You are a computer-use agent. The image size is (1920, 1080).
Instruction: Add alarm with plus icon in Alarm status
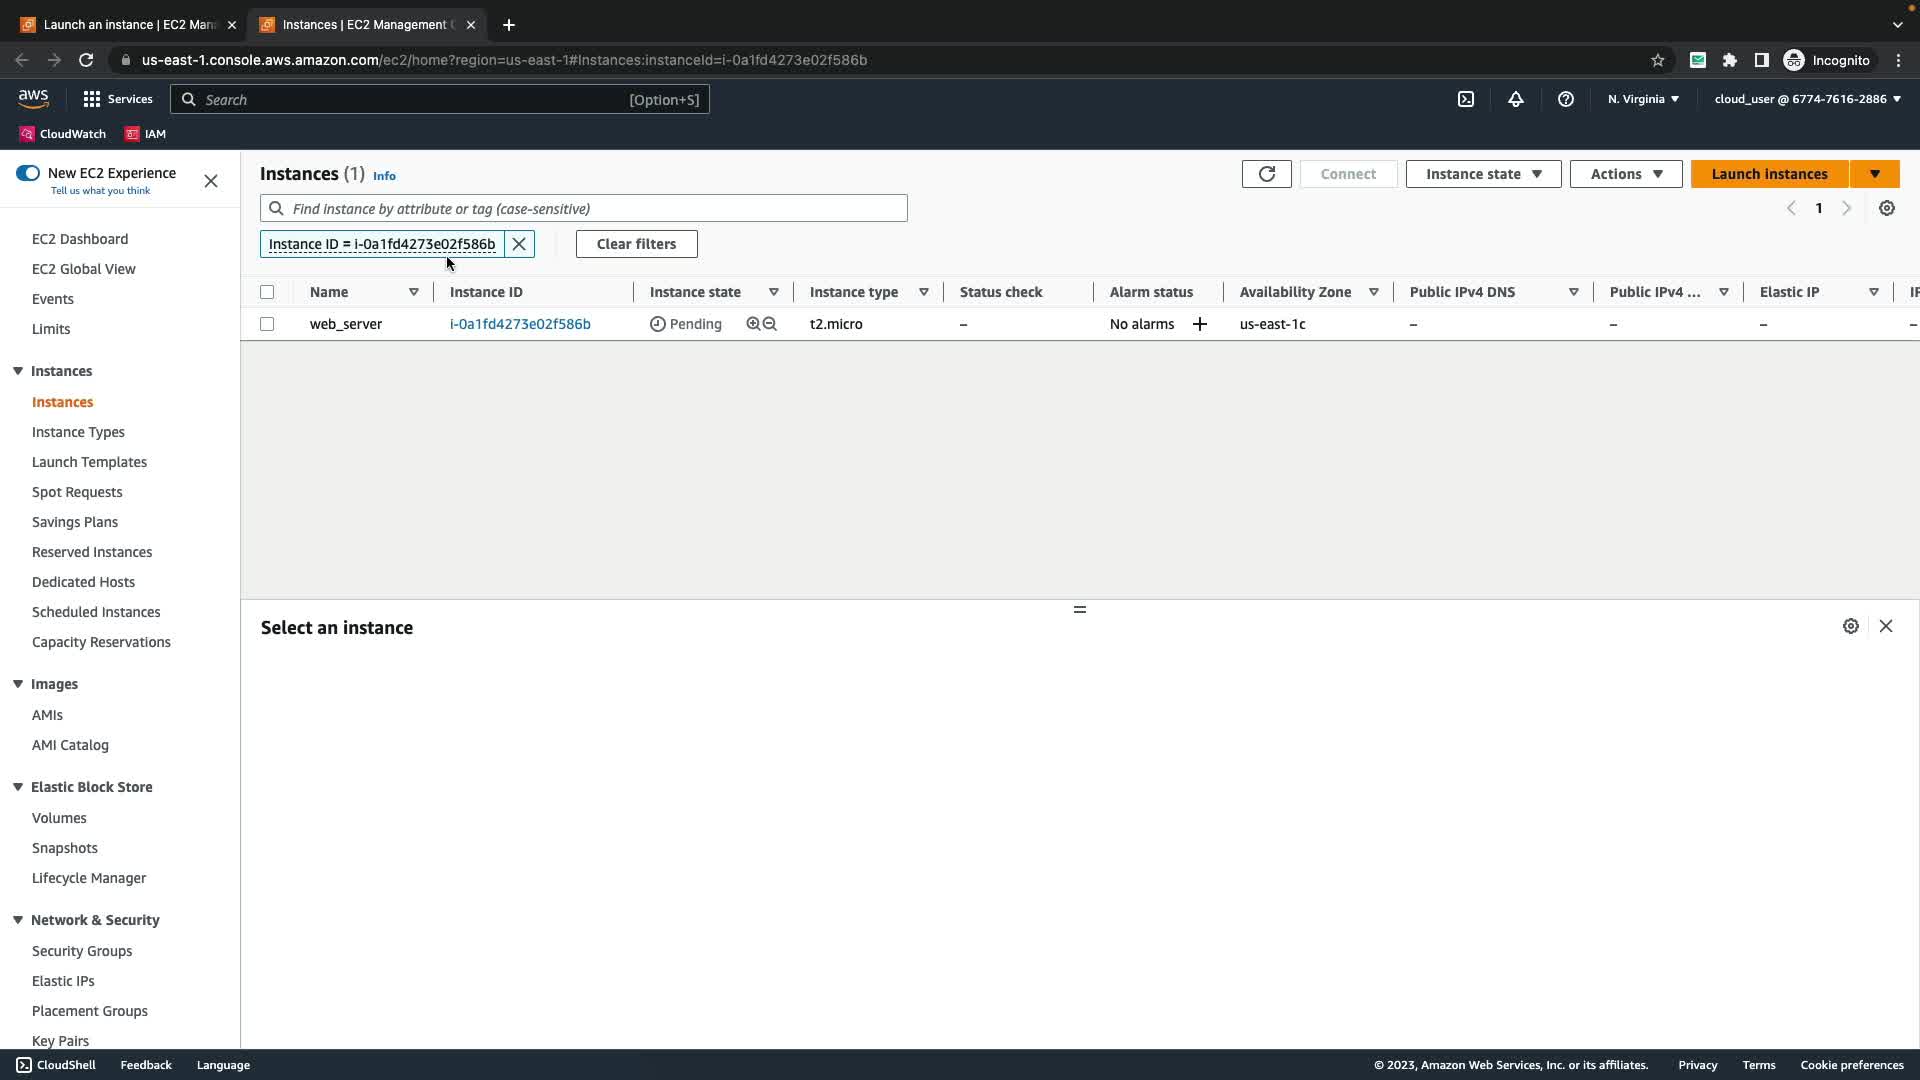(1200, 324)
